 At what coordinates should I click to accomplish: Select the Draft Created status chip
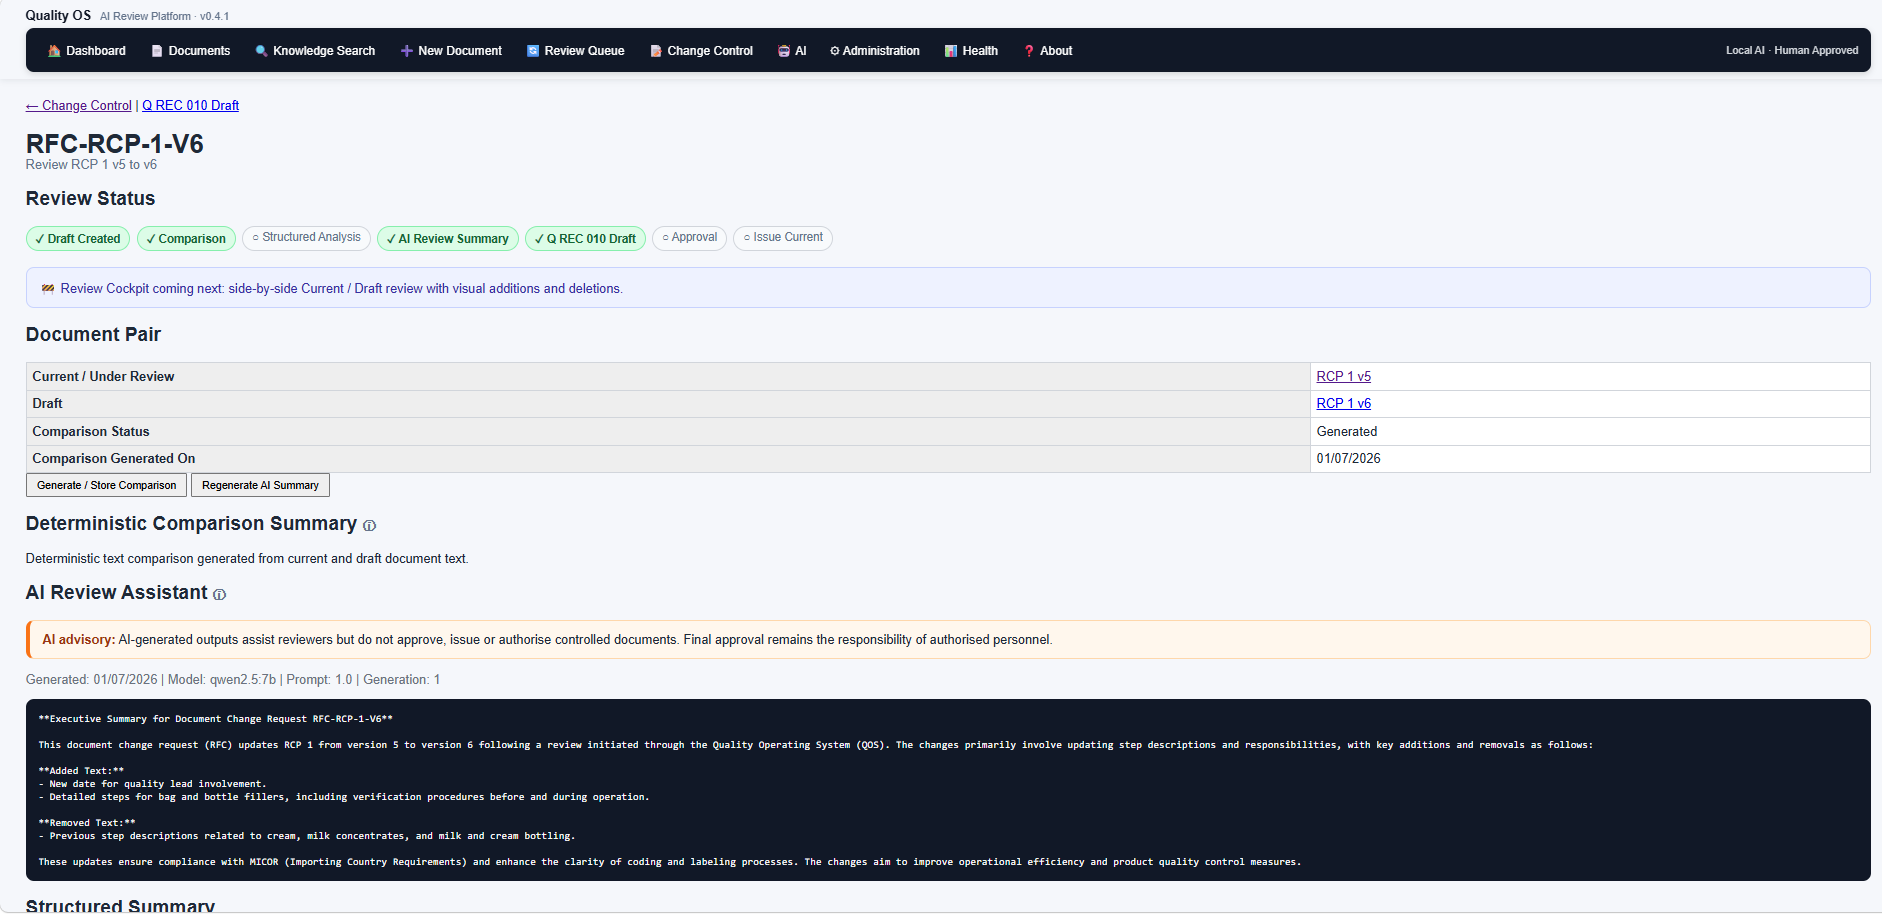(78, 239)
